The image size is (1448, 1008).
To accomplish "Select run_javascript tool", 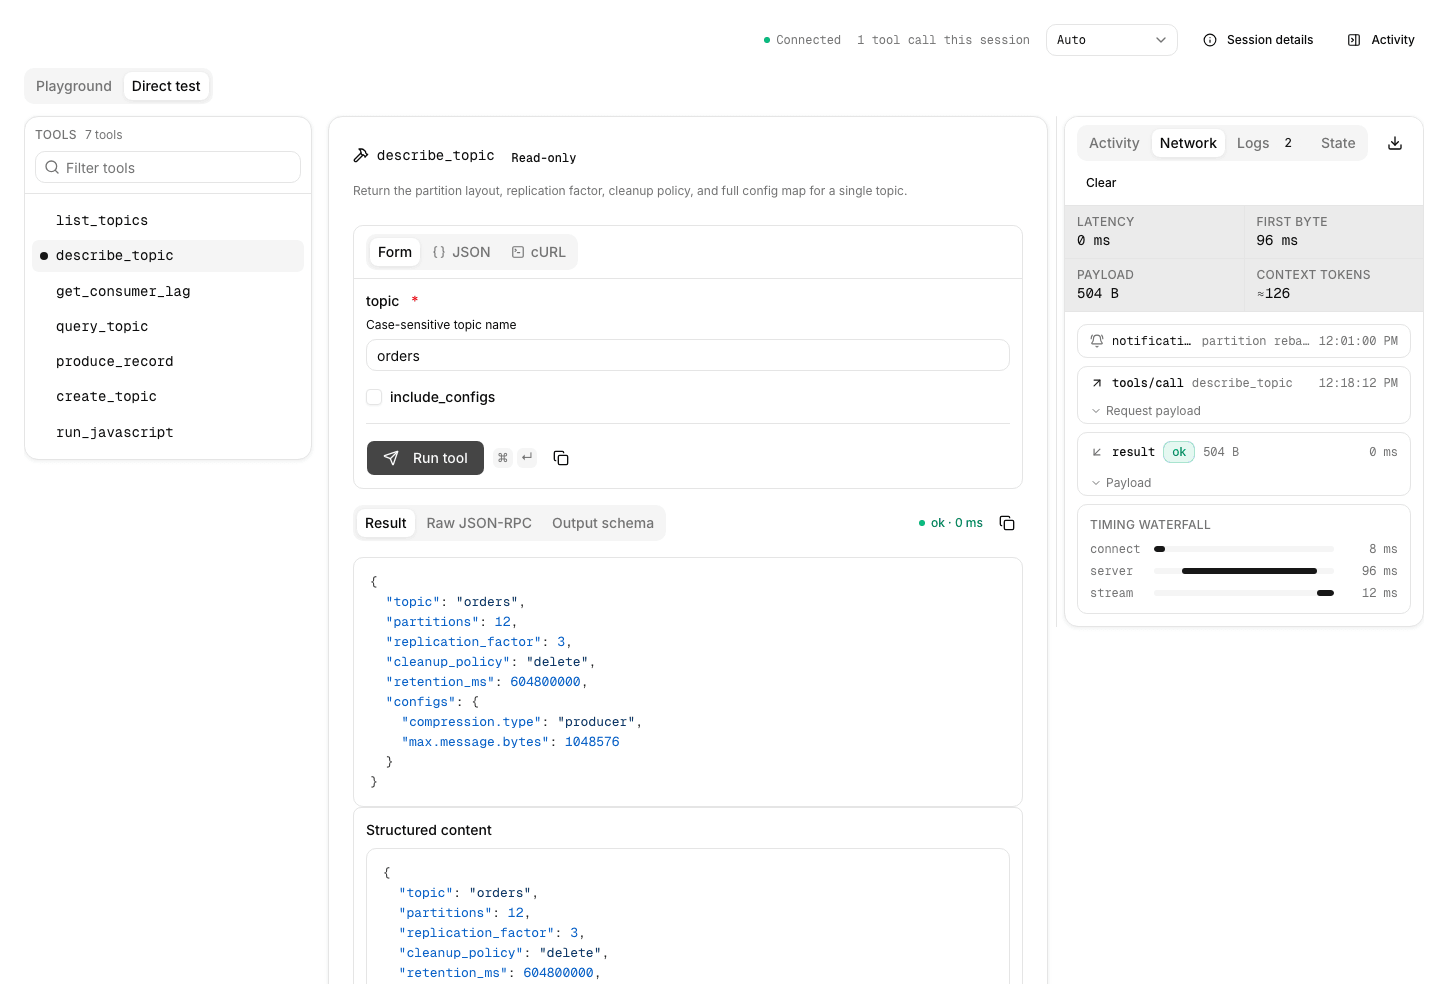I will click(x=168, y=432).
